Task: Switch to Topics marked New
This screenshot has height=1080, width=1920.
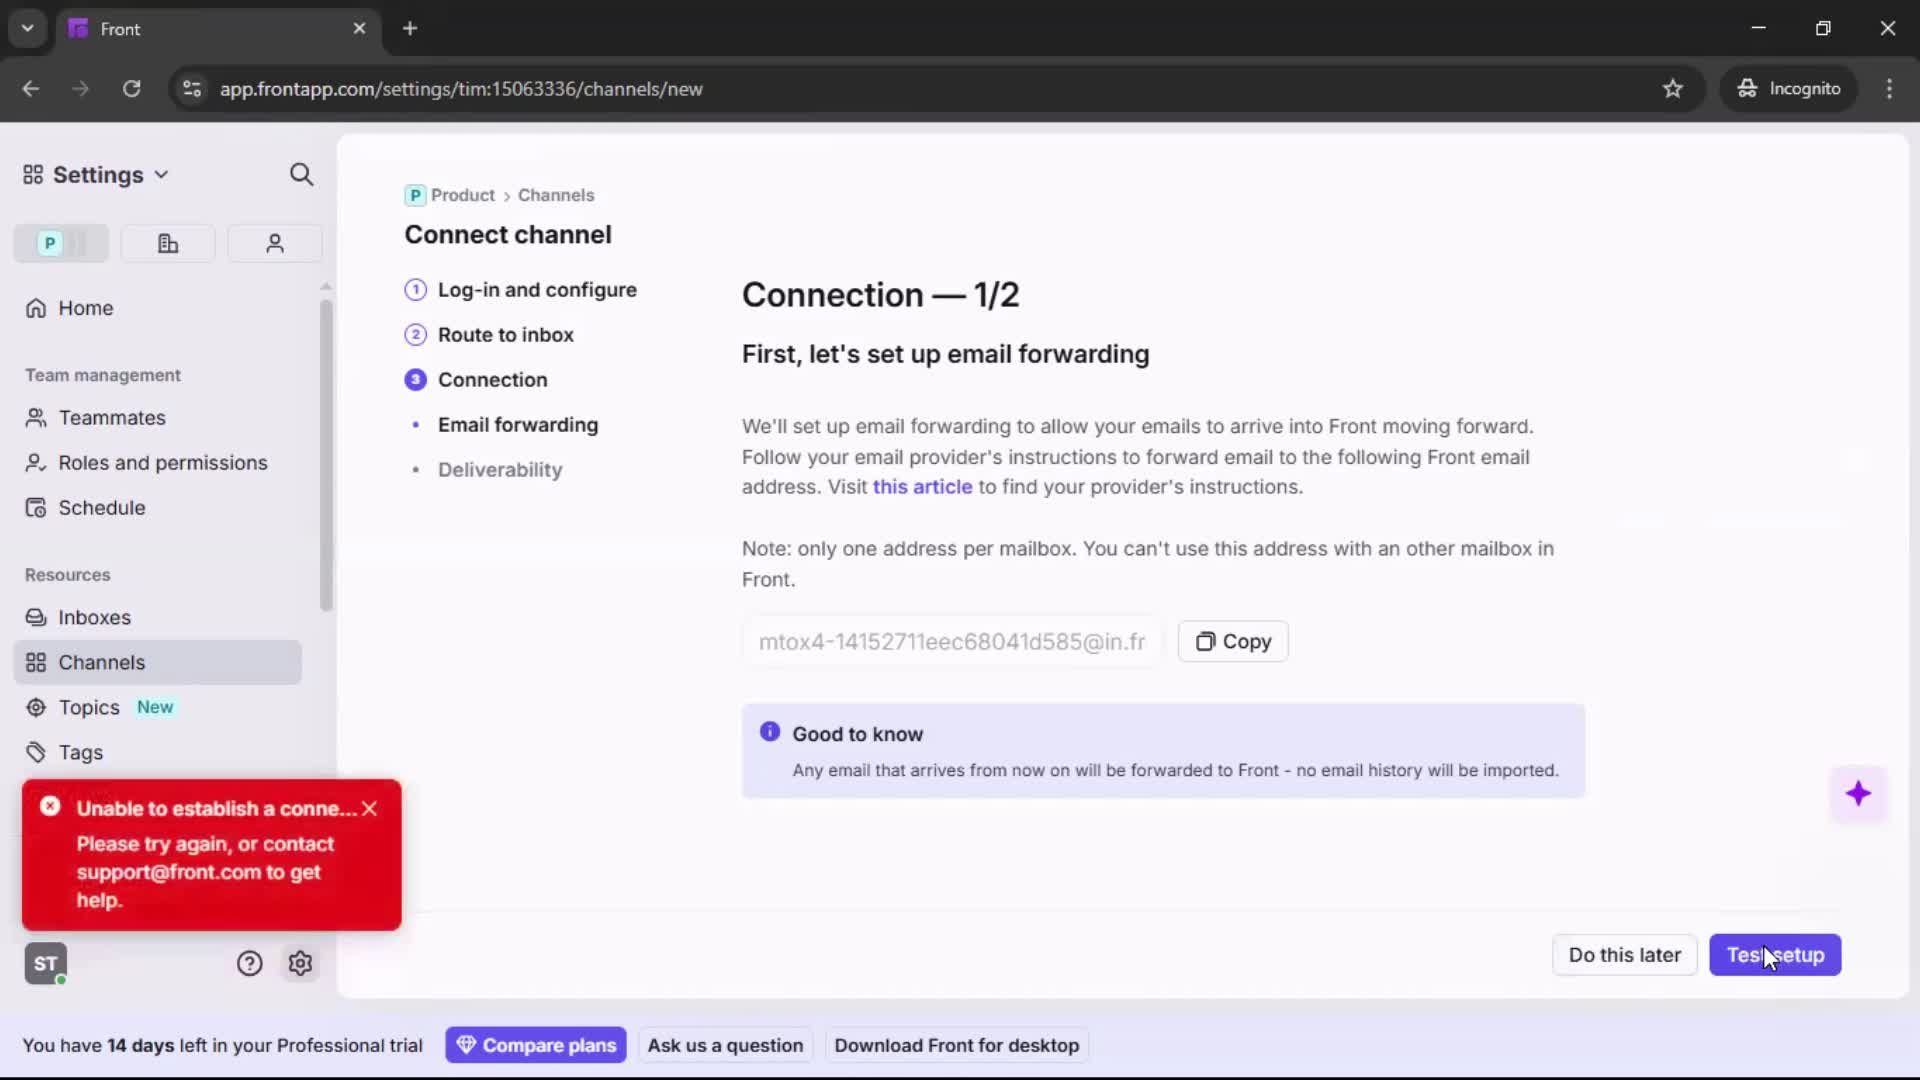Action: (x=88, y=707)
